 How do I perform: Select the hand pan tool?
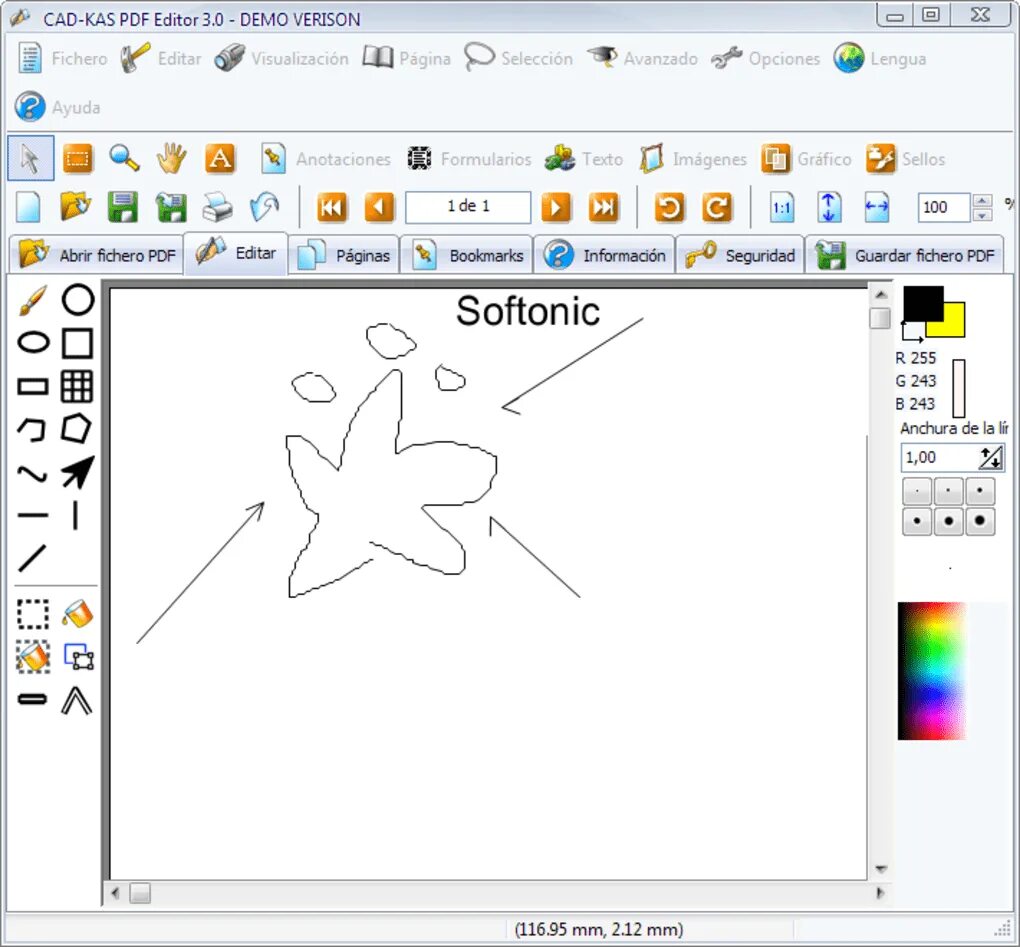click(171, 158)
